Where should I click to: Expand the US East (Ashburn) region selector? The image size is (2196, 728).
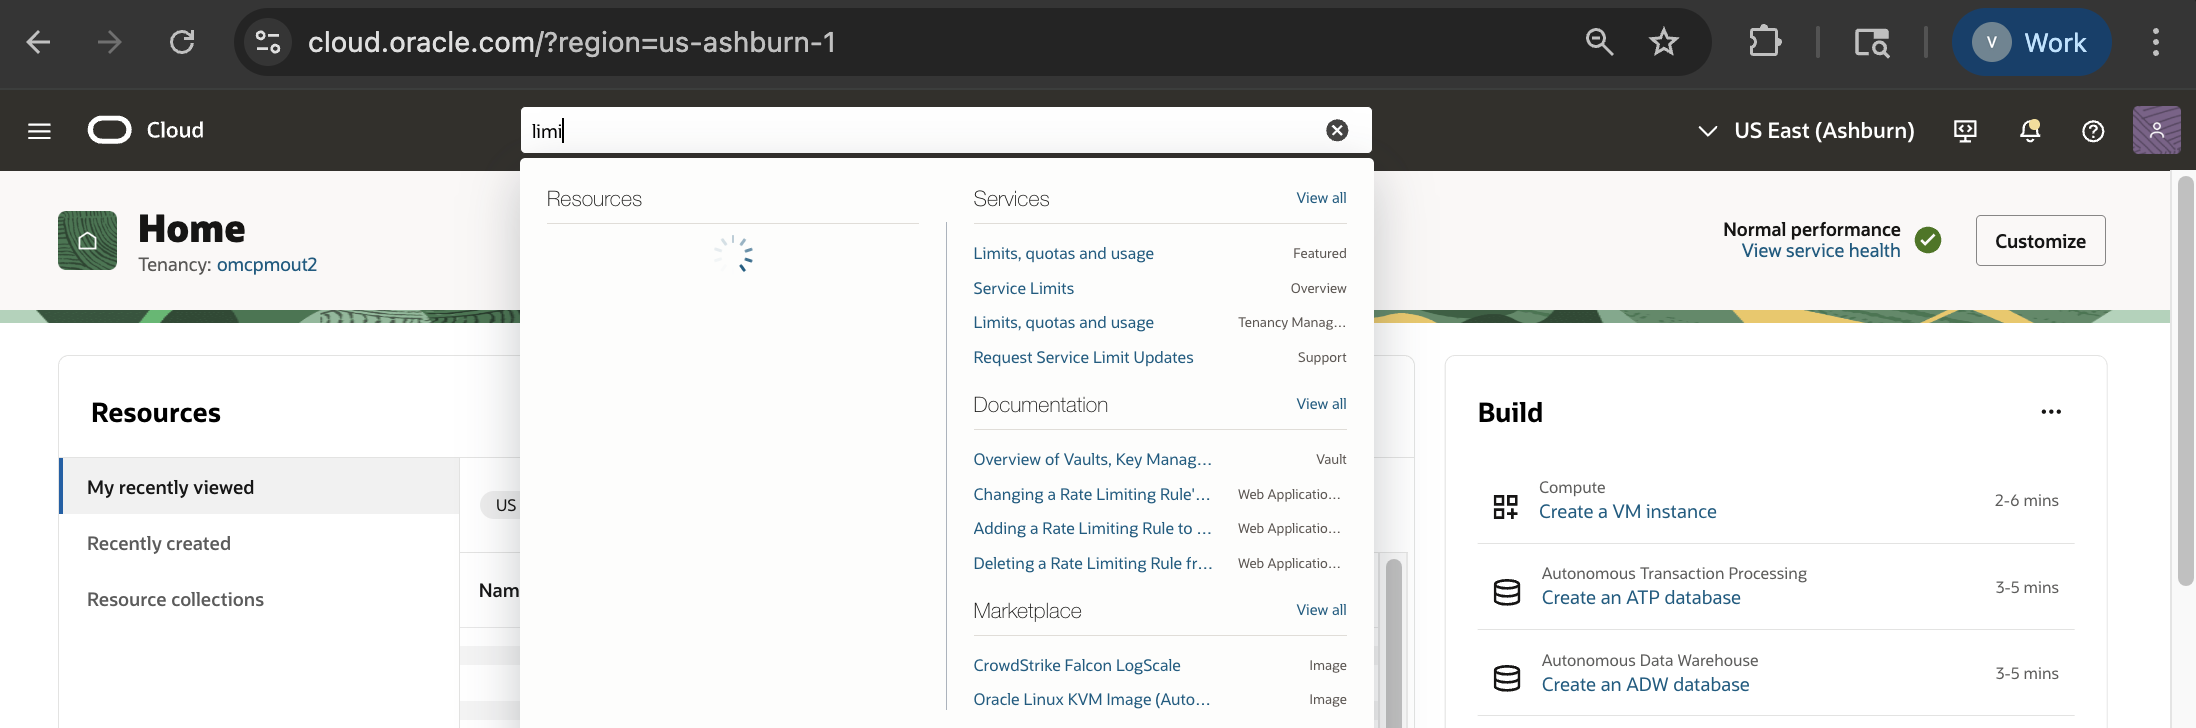[1807, 131]
